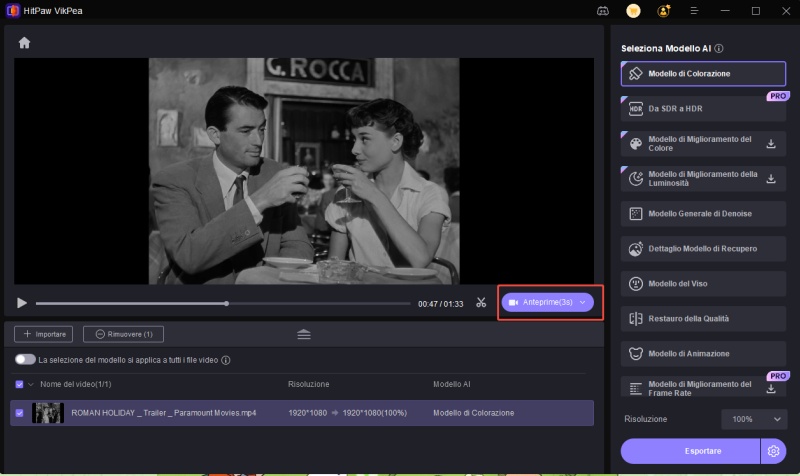Open info icon beside Seleziona Modello AI

click(719, 48)
